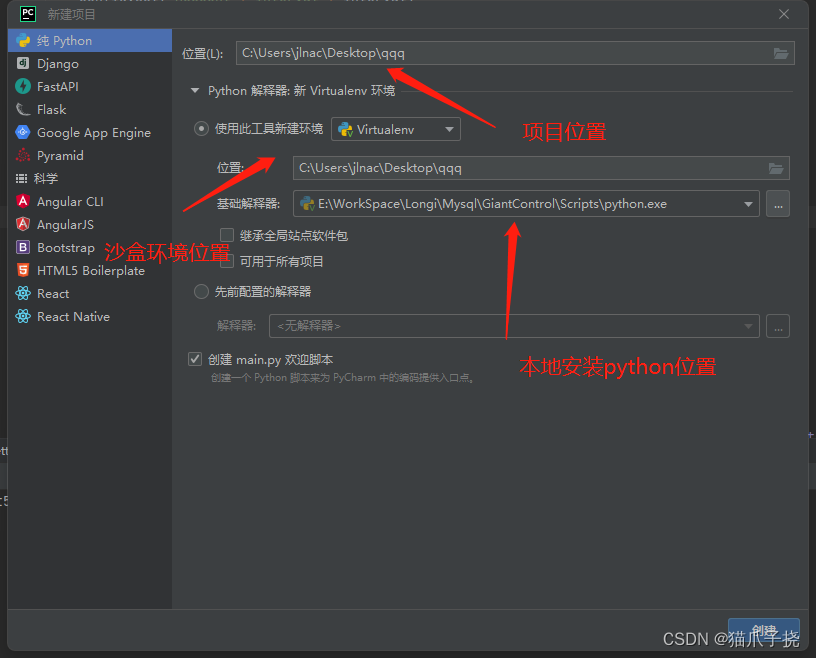Viewport: 816px width, 658px height.
Task: Click the Google App Engine icon
Action: [23, 132]
